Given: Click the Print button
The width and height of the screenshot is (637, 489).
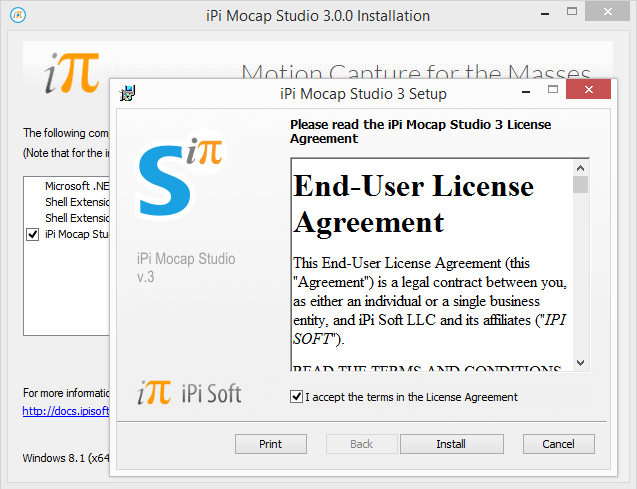Looking at the screenshot, I should point(271,444).
